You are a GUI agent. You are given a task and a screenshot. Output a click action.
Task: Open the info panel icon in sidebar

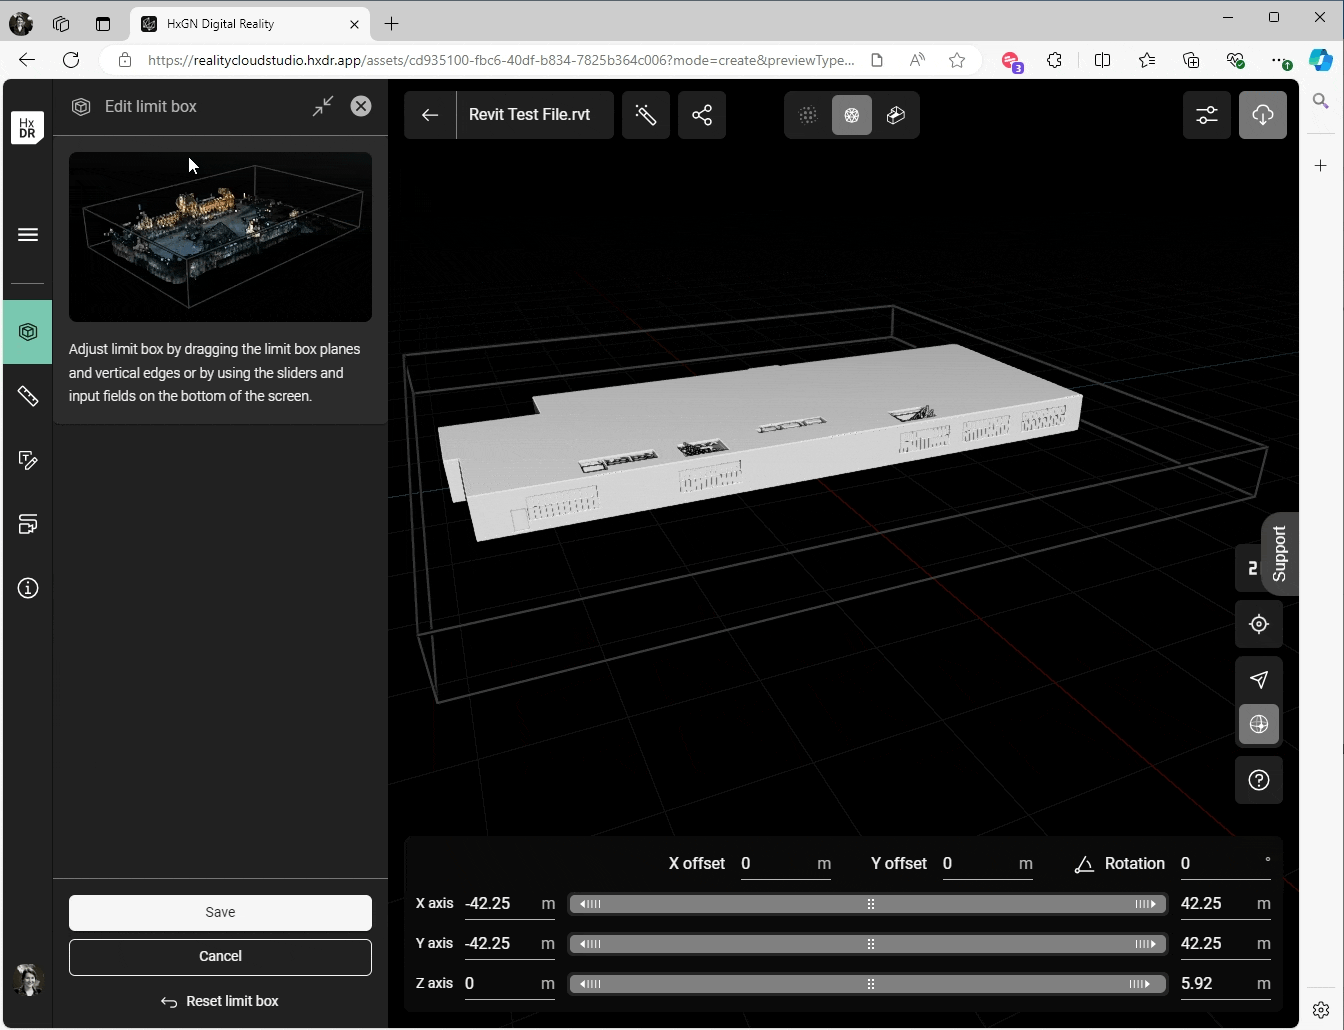pyautogui.click(x=28, y=588)
